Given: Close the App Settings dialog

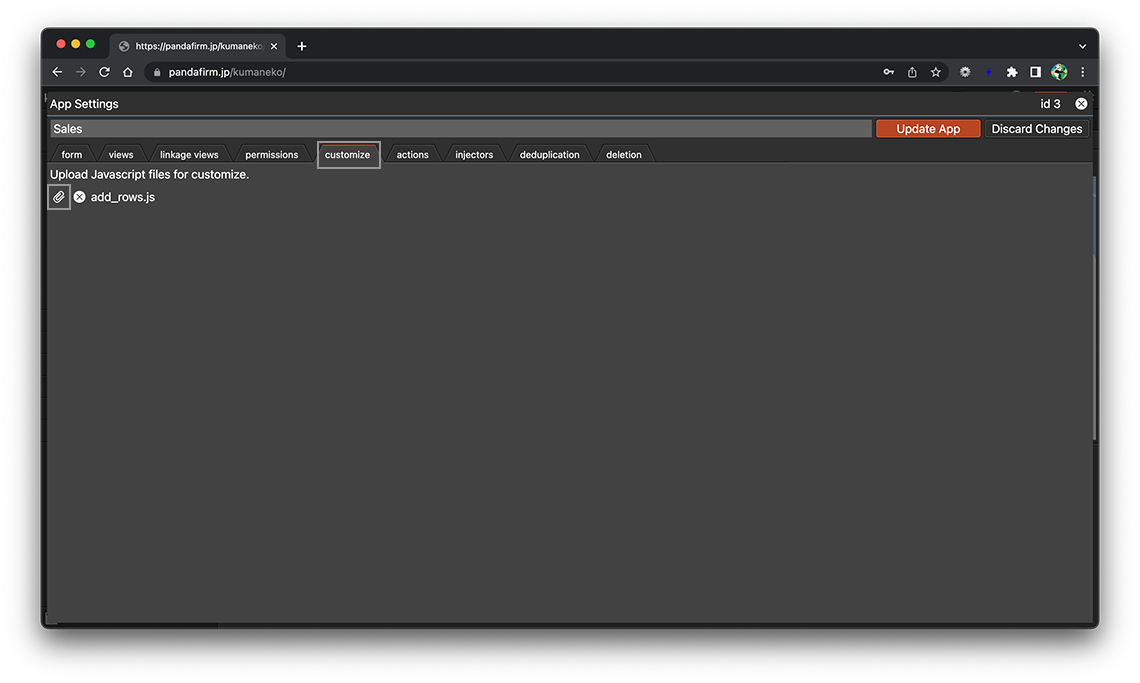Looking at the screenshot, I should pyautogui.click(x=1081, y=104).
